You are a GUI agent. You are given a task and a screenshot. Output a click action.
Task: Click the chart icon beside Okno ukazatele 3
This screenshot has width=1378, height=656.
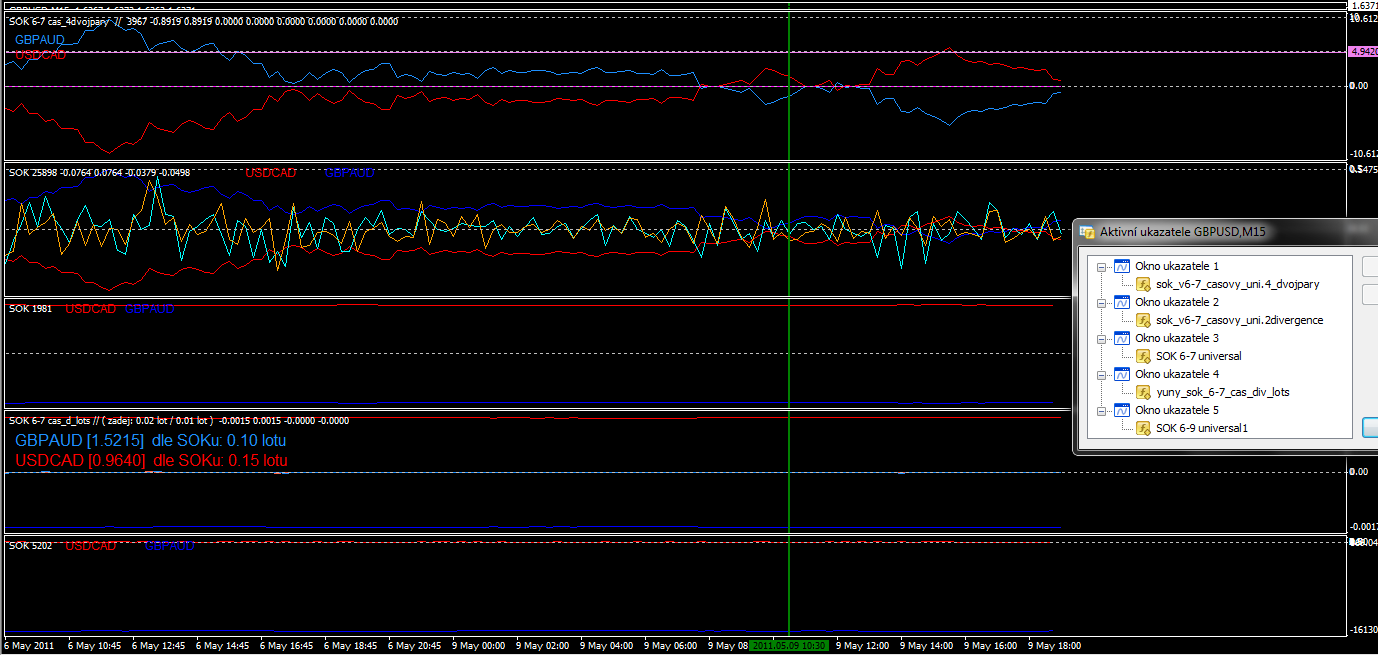tap(1122, 338)
